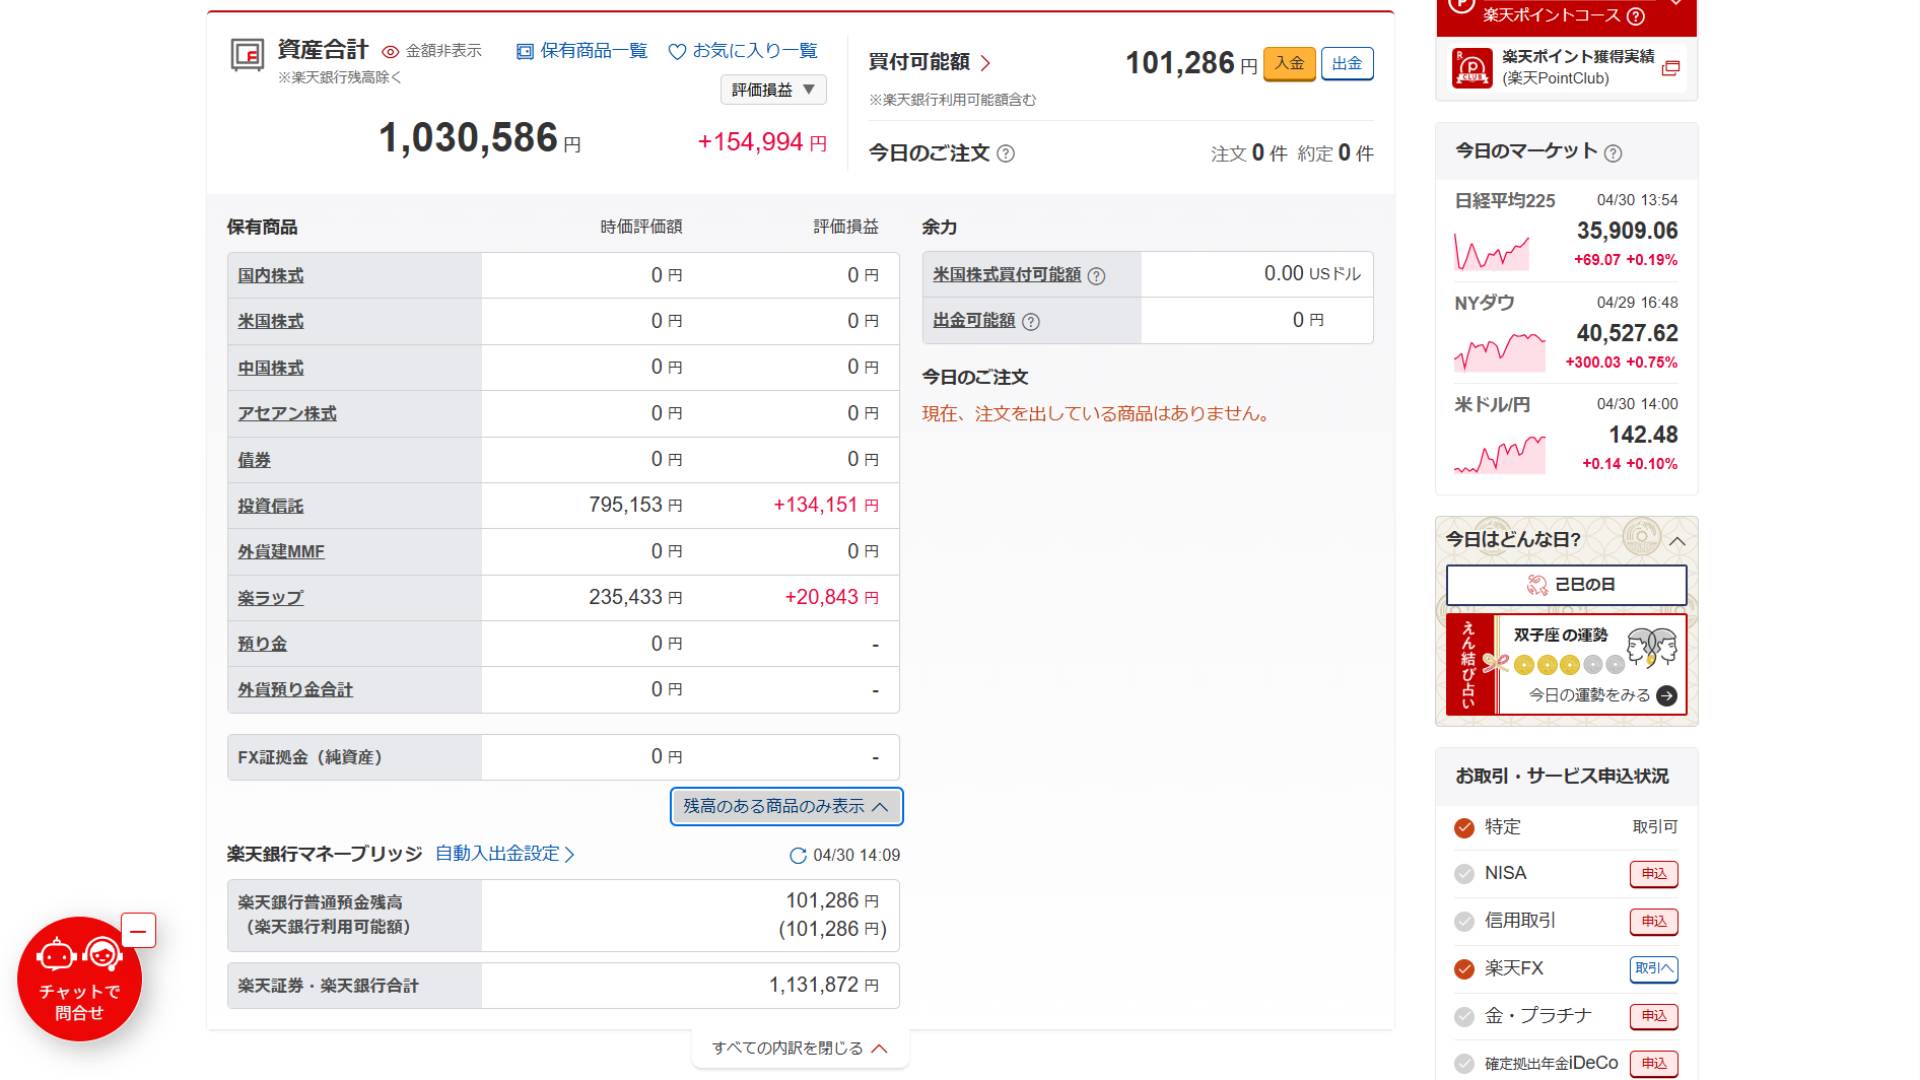Open 投資信託 holdings link
Viewport: 1920px width, 1080px height.
(271, 506)
